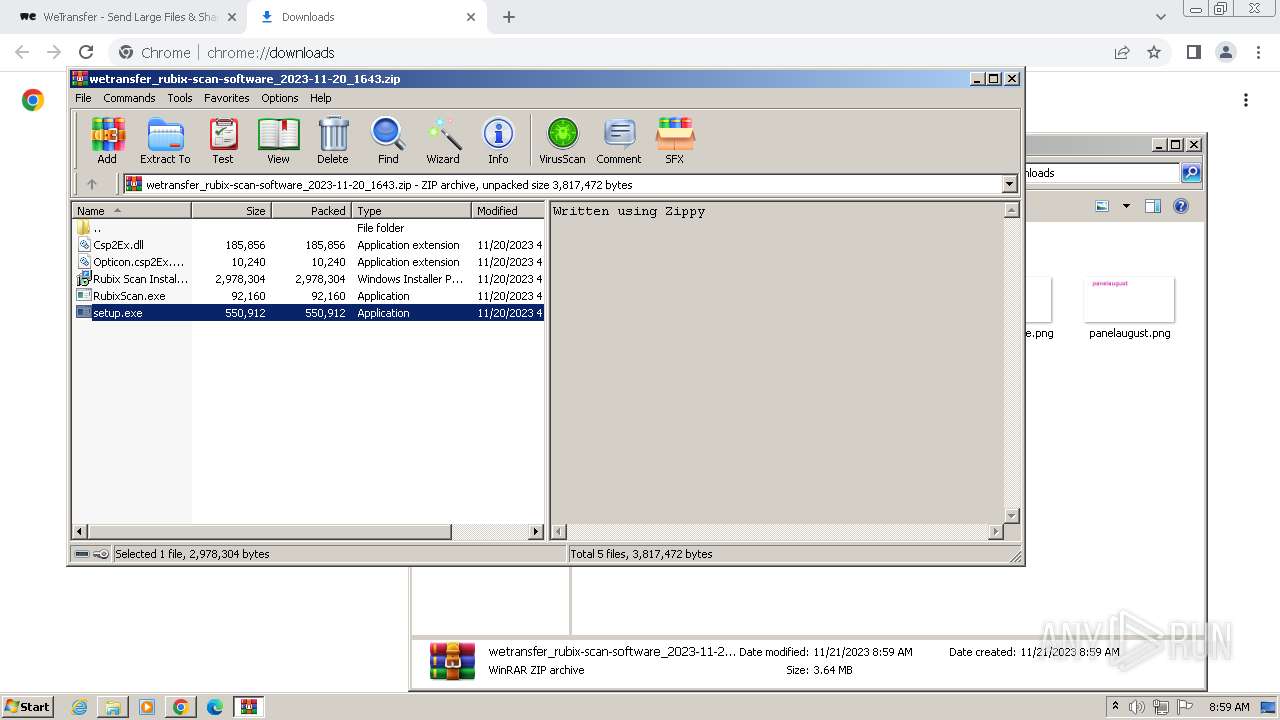The height and width of the screenshot is (720, 1280).
Task: Launch Internet Explorer from taskbar
Action: (x=79, y=707)
